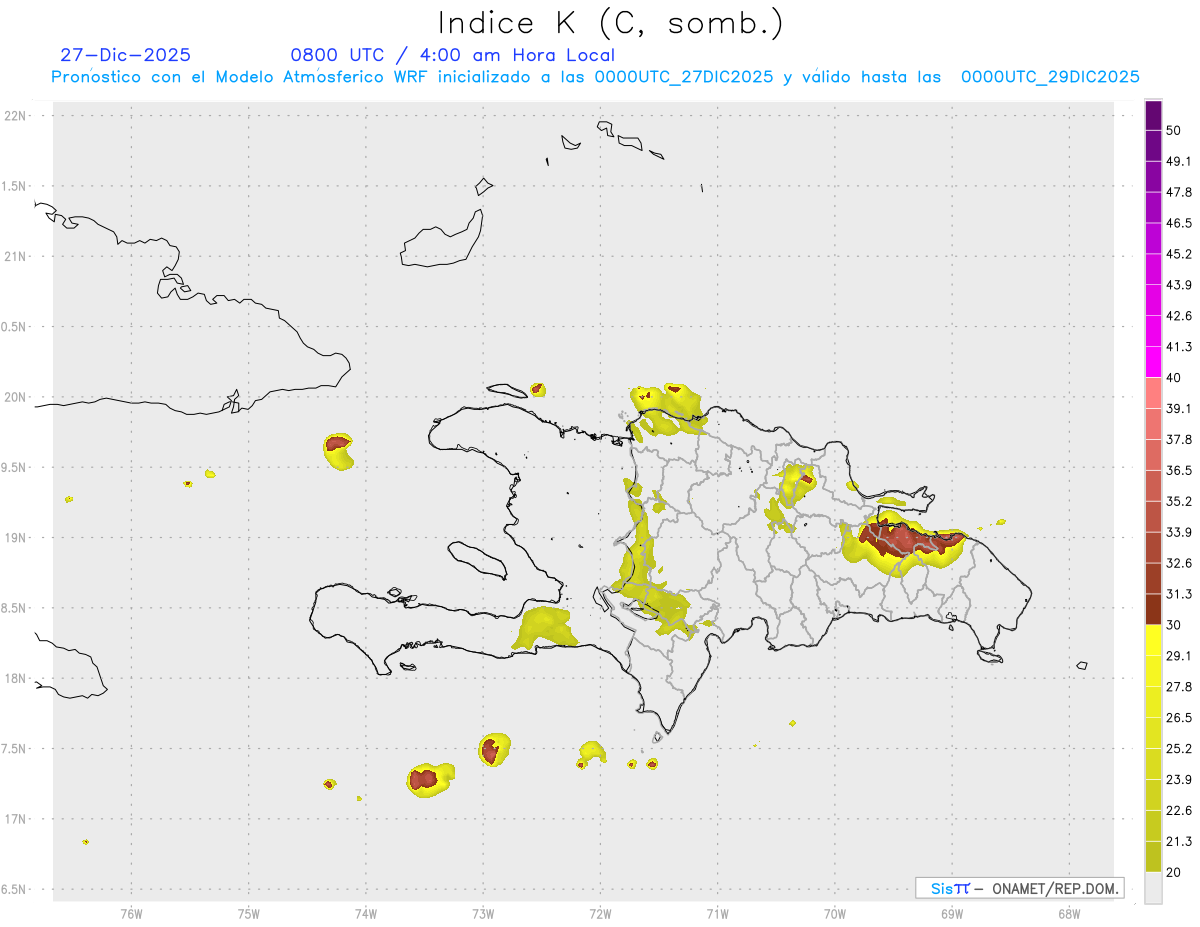Click the "74W" longitude label
Screen dimensions: 1200x927
[366, 913]
